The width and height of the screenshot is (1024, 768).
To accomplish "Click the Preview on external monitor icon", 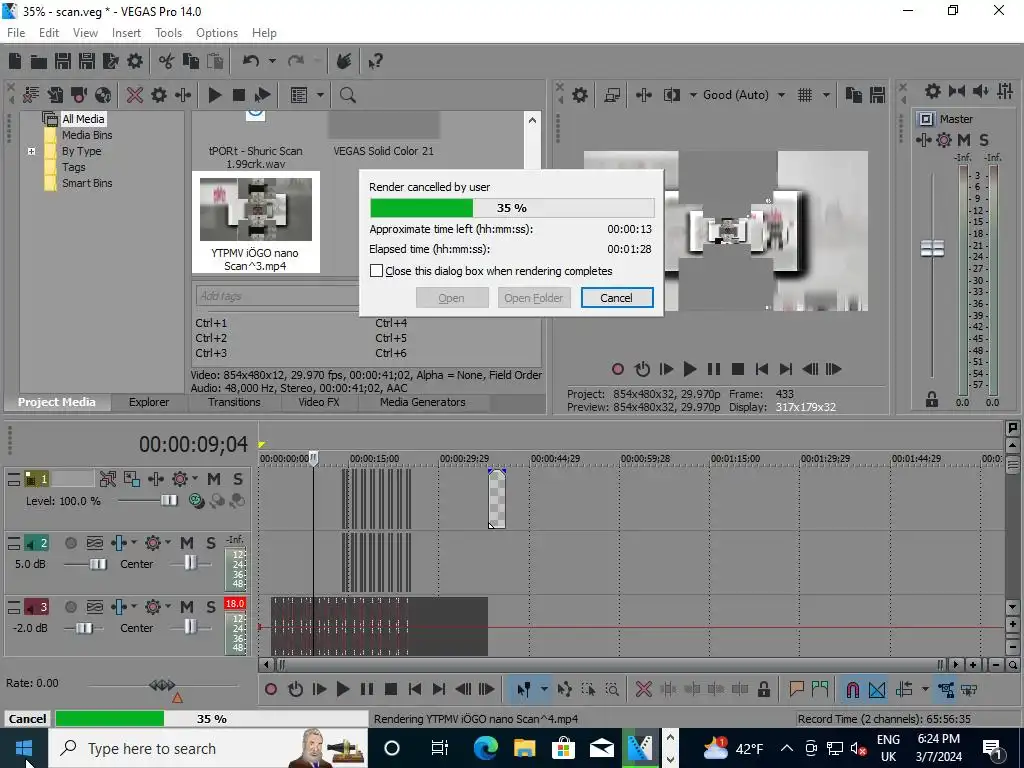I will (612, 95).
